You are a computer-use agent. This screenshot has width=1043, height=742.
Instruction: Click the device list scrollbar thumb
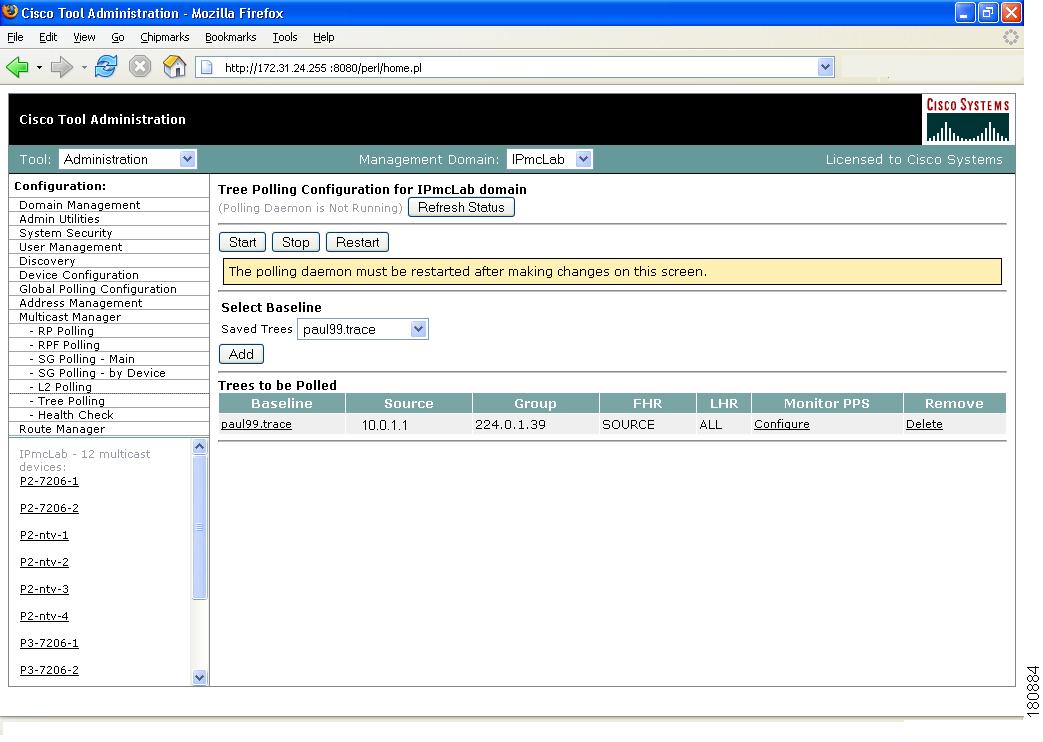pyautogui.click(x=200, y=527)
